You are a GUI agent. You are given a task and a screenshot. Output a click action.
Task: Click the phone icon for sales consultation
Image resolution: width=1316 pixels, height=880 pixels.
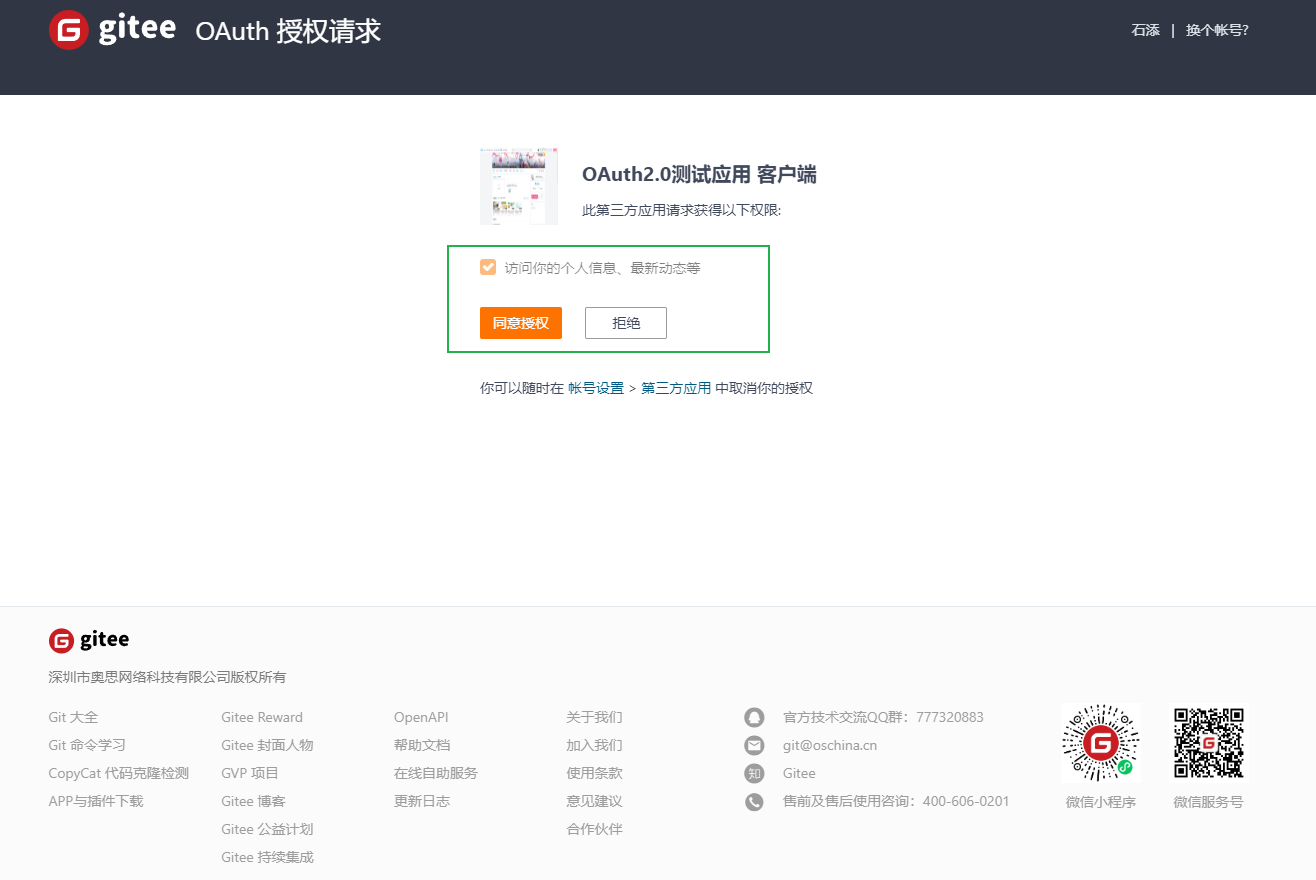click(x=753, y=801)
